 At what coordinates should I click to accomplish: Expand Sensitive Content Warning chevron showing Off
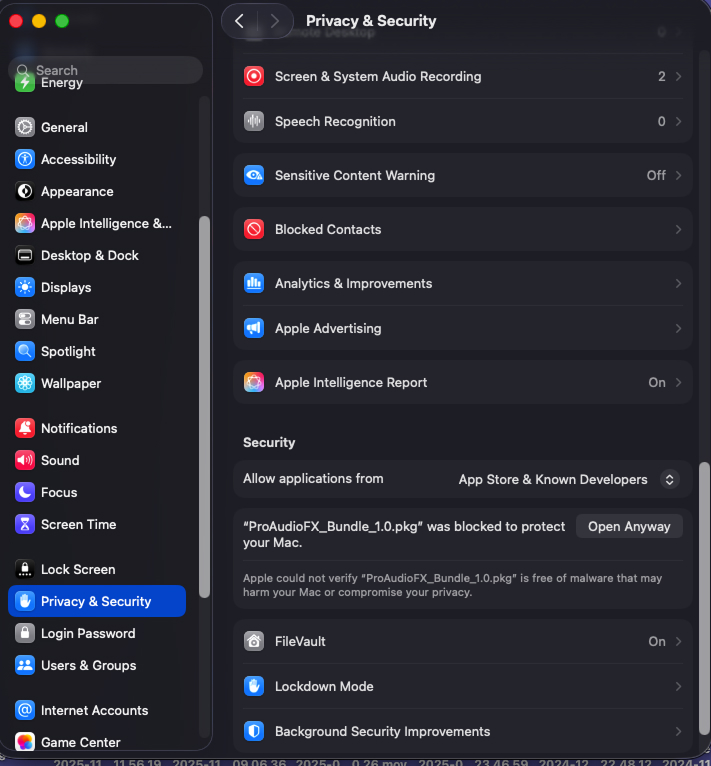pyautogui.click(x=678, y=176)
